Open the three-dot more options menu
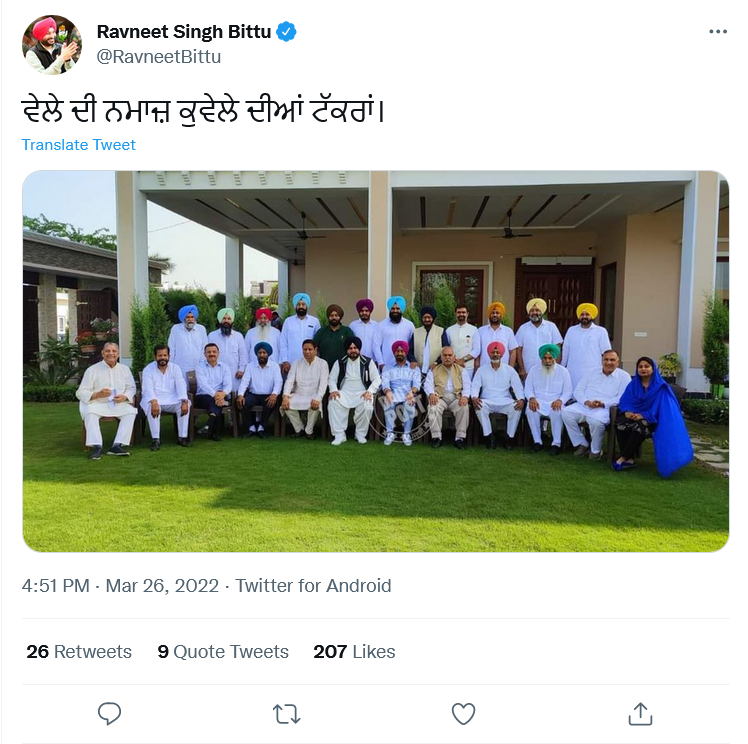The width and height of the screenshot is (748, 744). (718, 31)
